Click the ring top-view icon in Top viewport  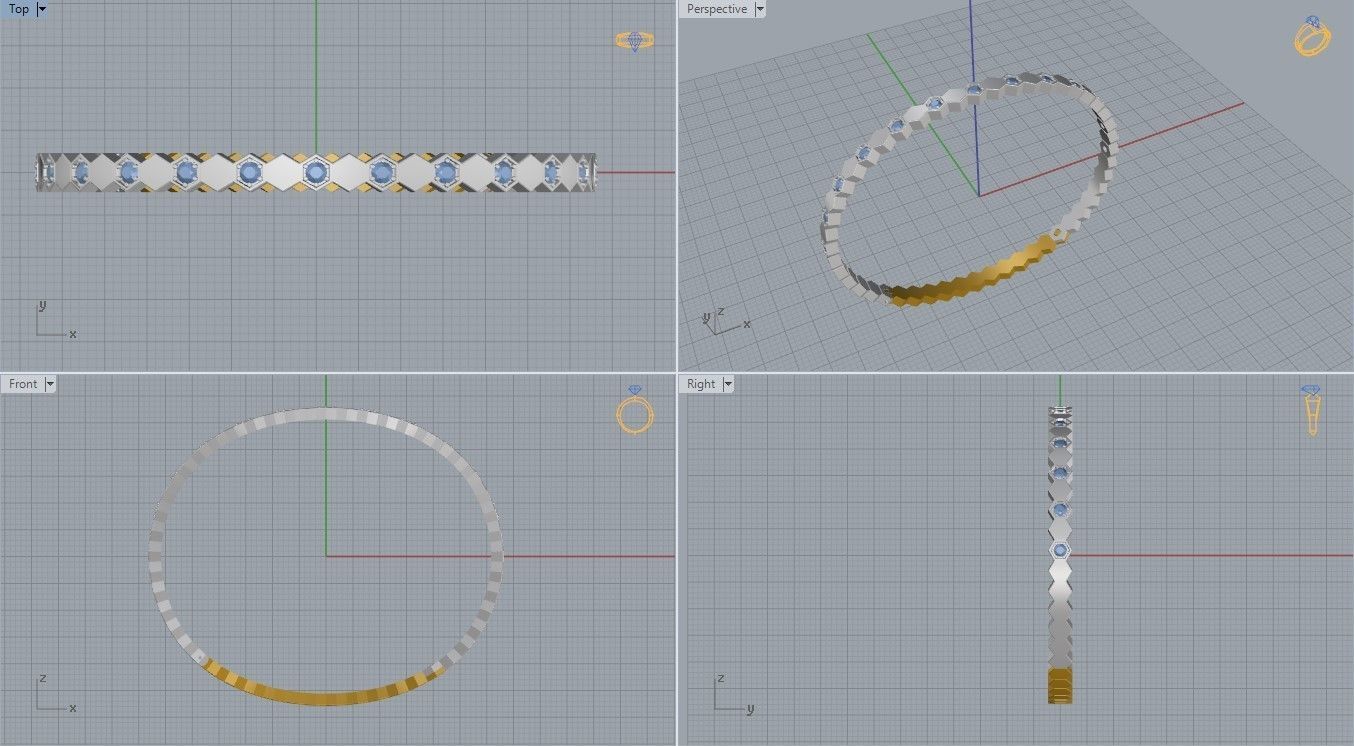[x=634, y=41]
